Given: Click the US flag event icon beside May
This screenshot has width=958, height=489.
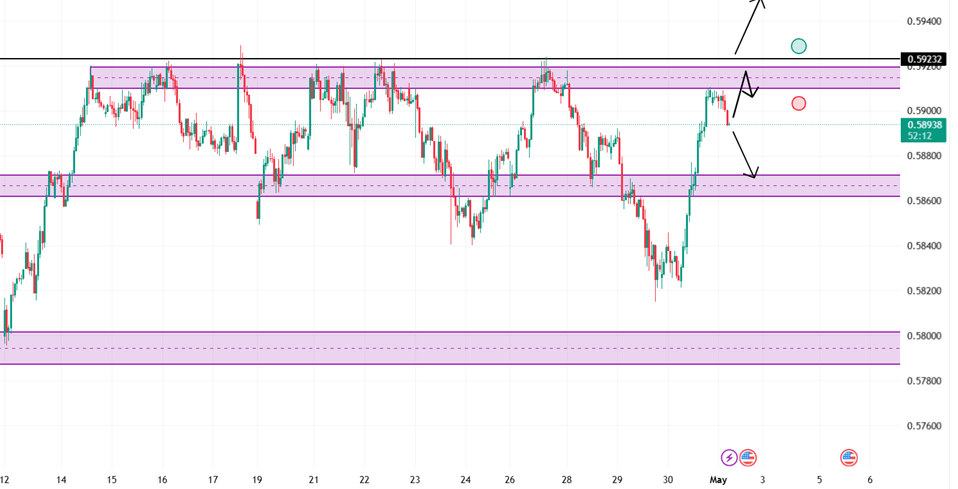Looking at the screenshot, I should (748, 457).
